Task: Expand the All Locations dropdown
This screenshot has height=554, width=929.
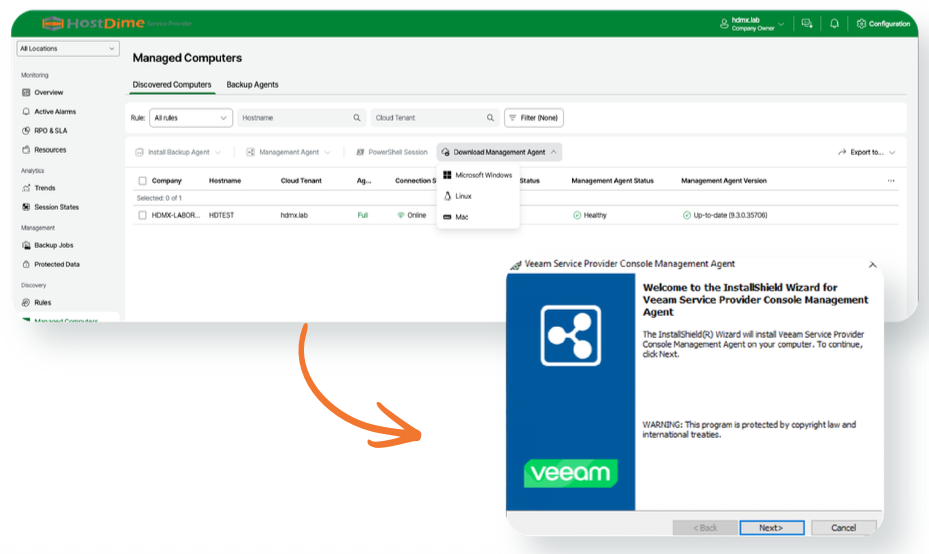Action: pyautogui.click(x=68, y=49)
